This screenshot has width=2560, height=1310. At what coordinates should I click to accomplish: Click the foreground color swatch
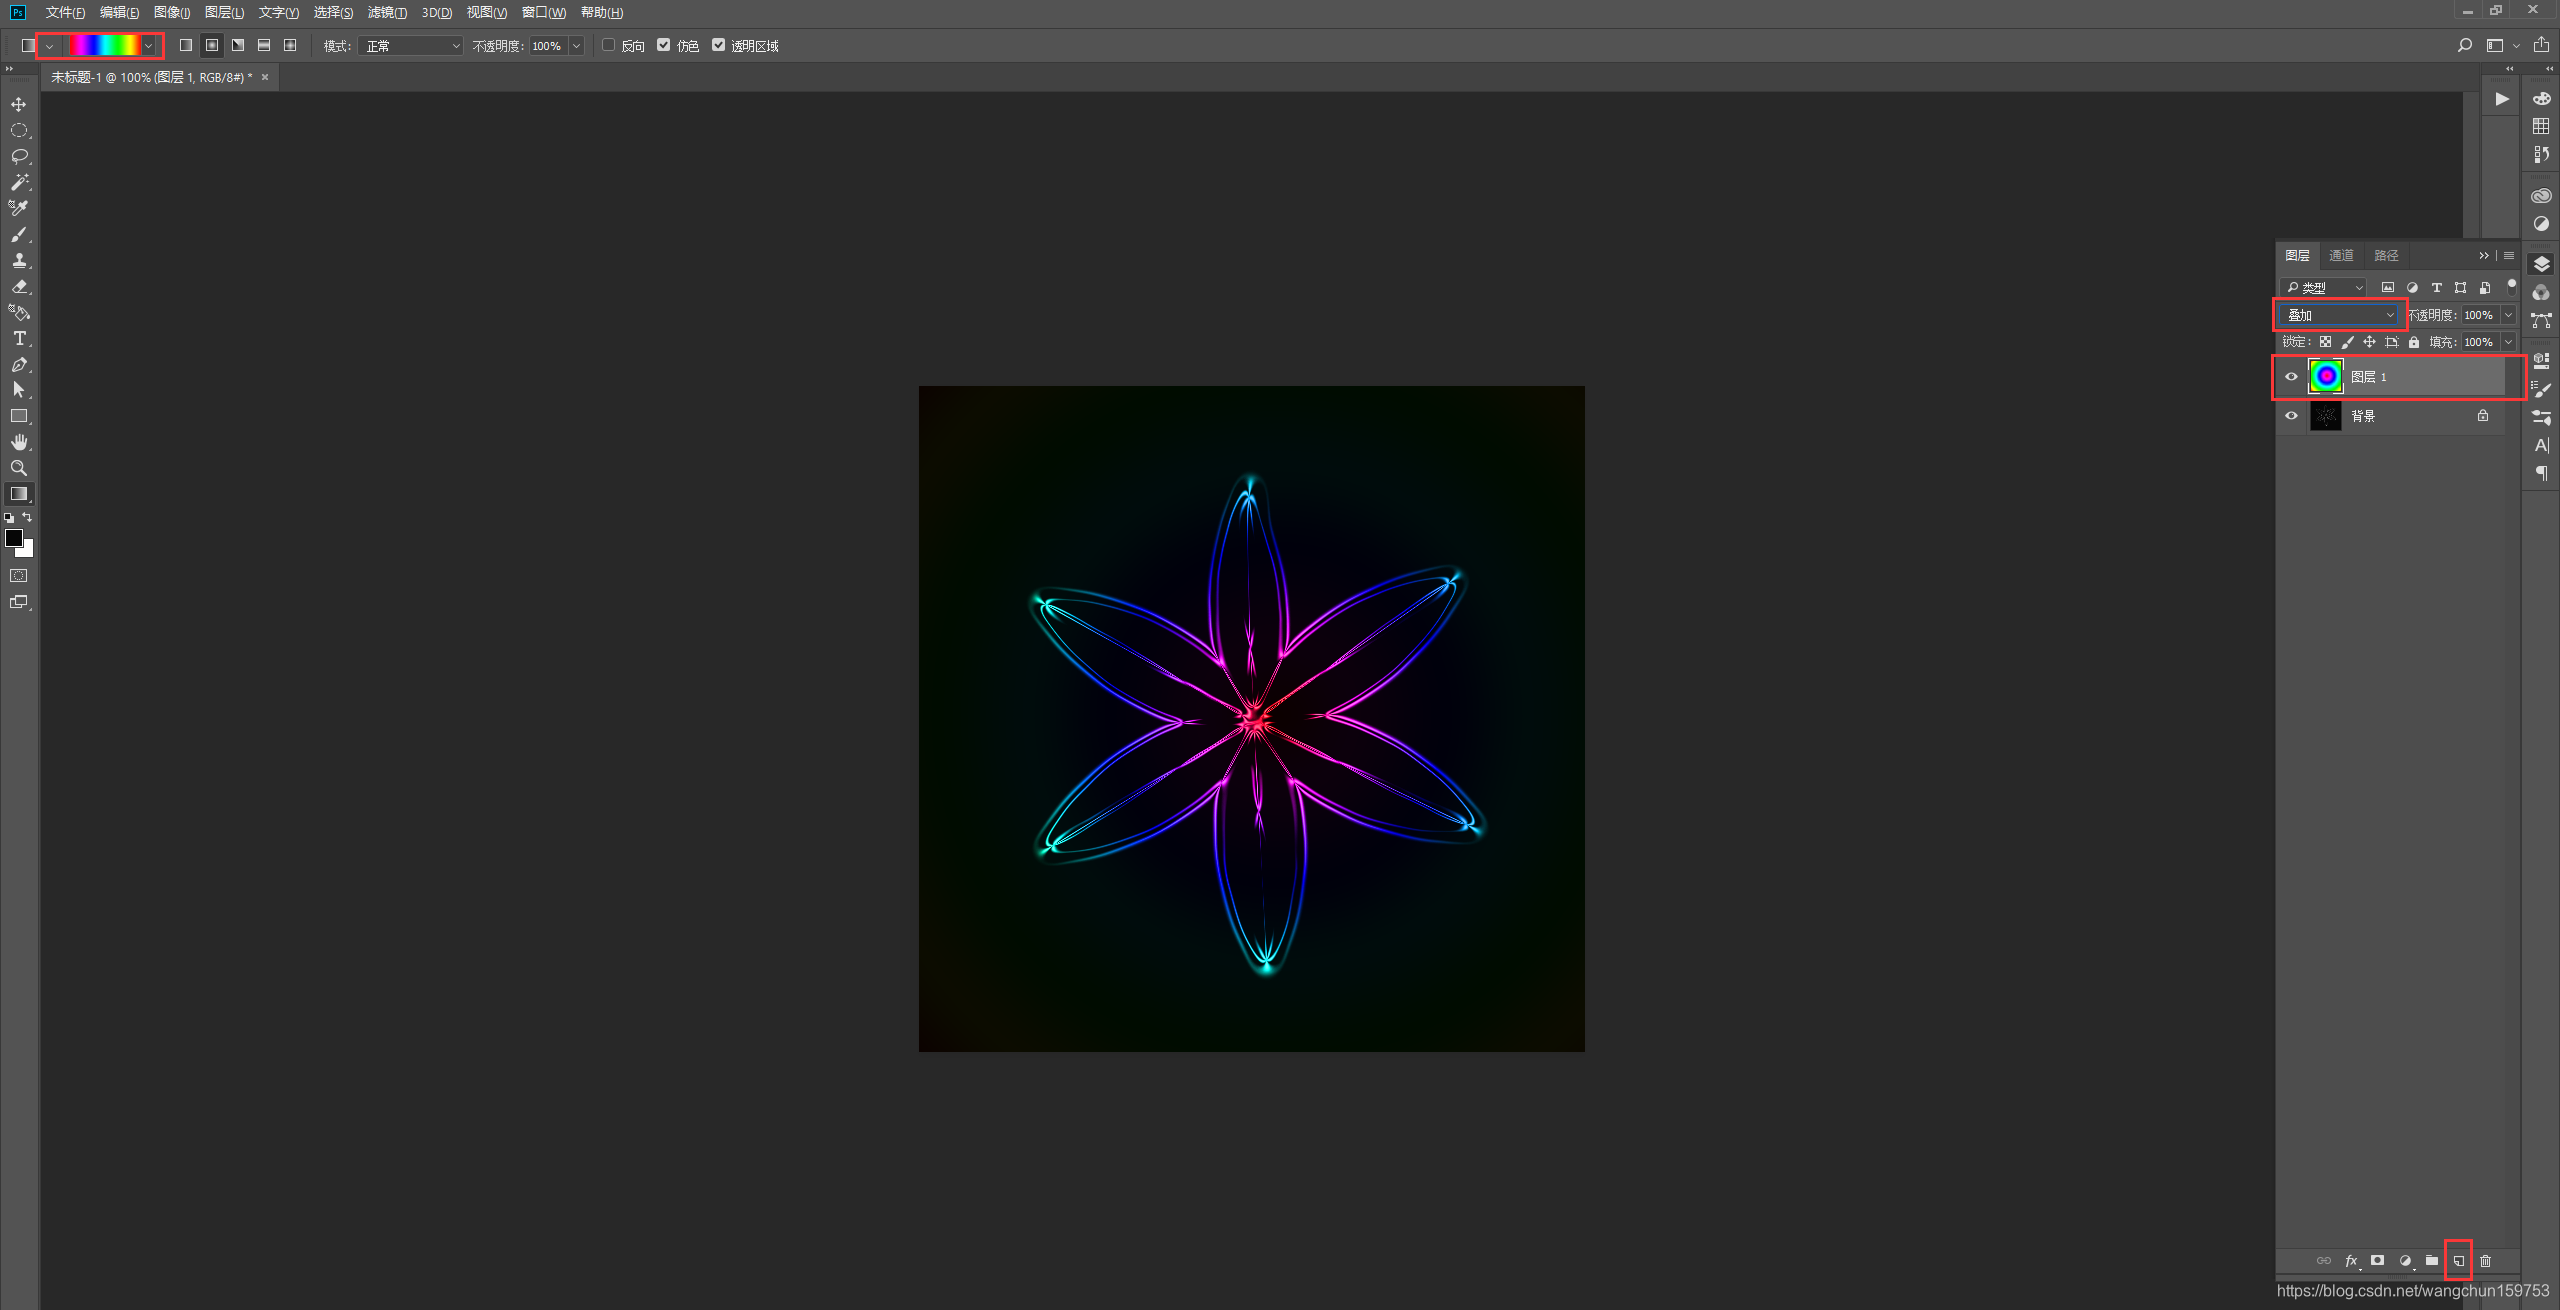point(14,538)
